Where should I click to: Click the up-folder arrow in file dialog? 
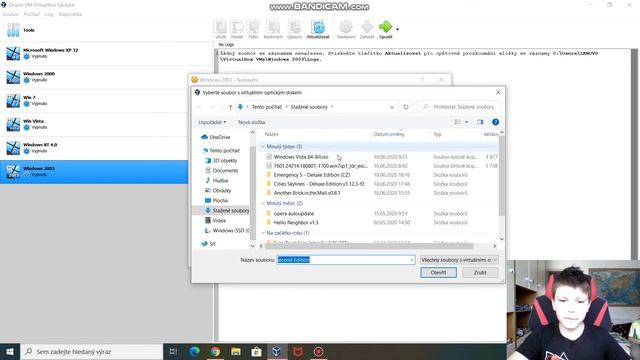(x=230, y=107)
